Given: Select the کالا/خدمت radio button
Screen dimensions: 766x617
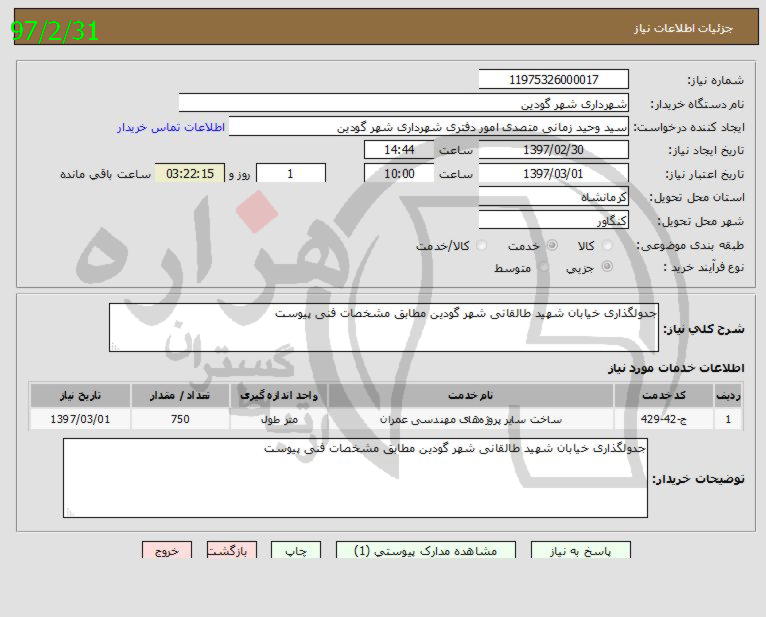Looking at the screenshot, I should tap(481, 245).
